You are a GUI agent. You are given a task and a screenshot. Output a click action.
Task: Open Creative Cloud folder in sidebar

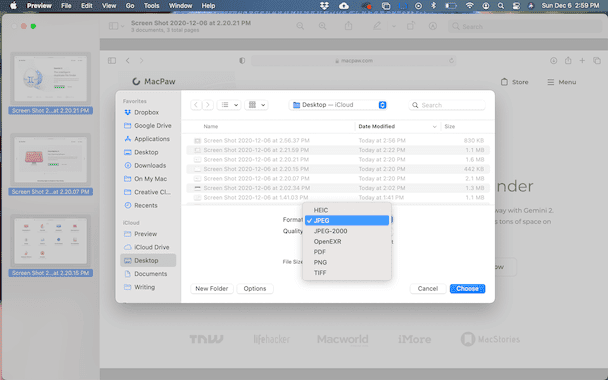148,192
